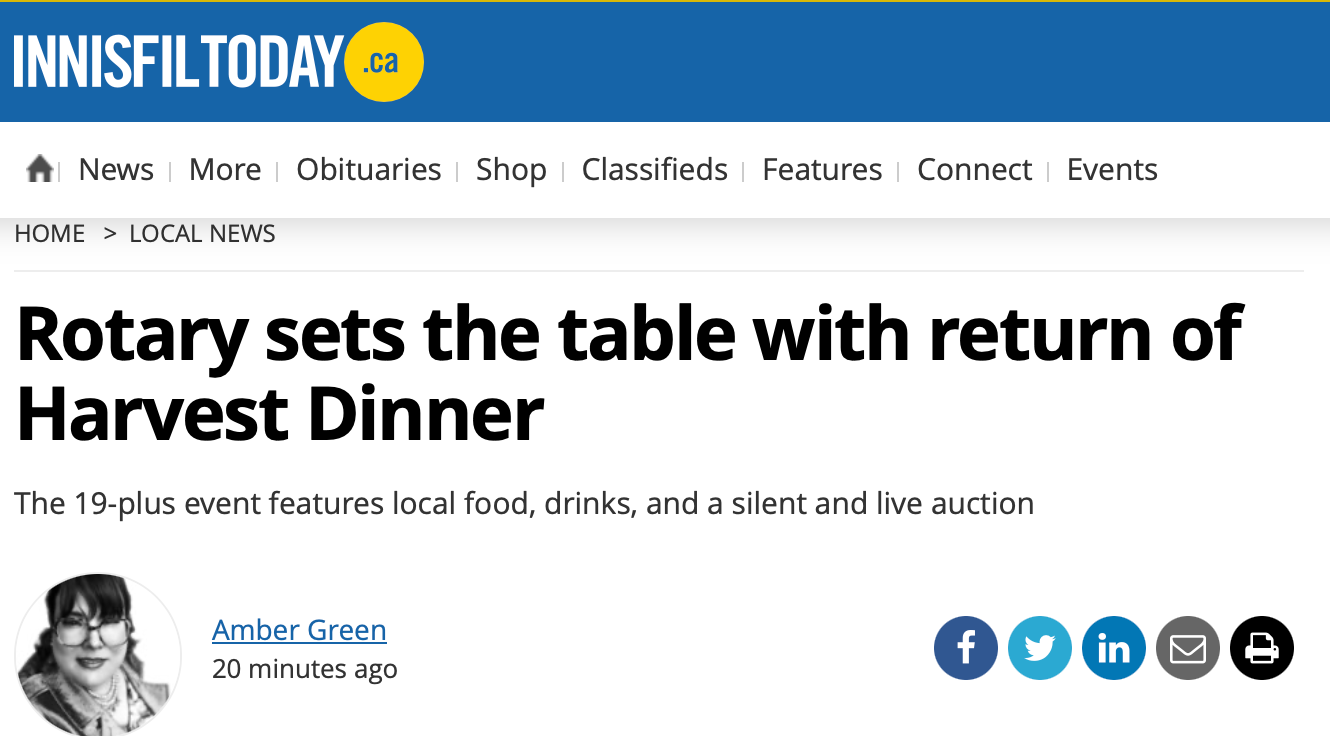
Task: Open the News menu
Action: coord(116,170)
